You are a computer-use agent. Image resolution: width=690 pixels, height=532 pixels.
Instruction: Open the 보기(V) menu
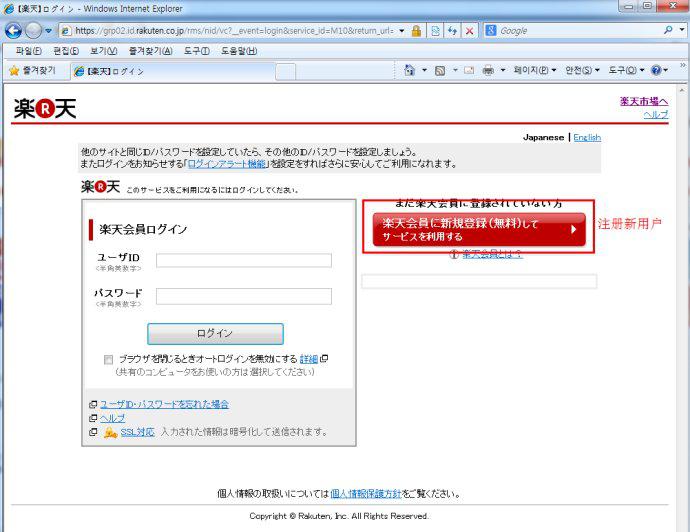(103, 51)
